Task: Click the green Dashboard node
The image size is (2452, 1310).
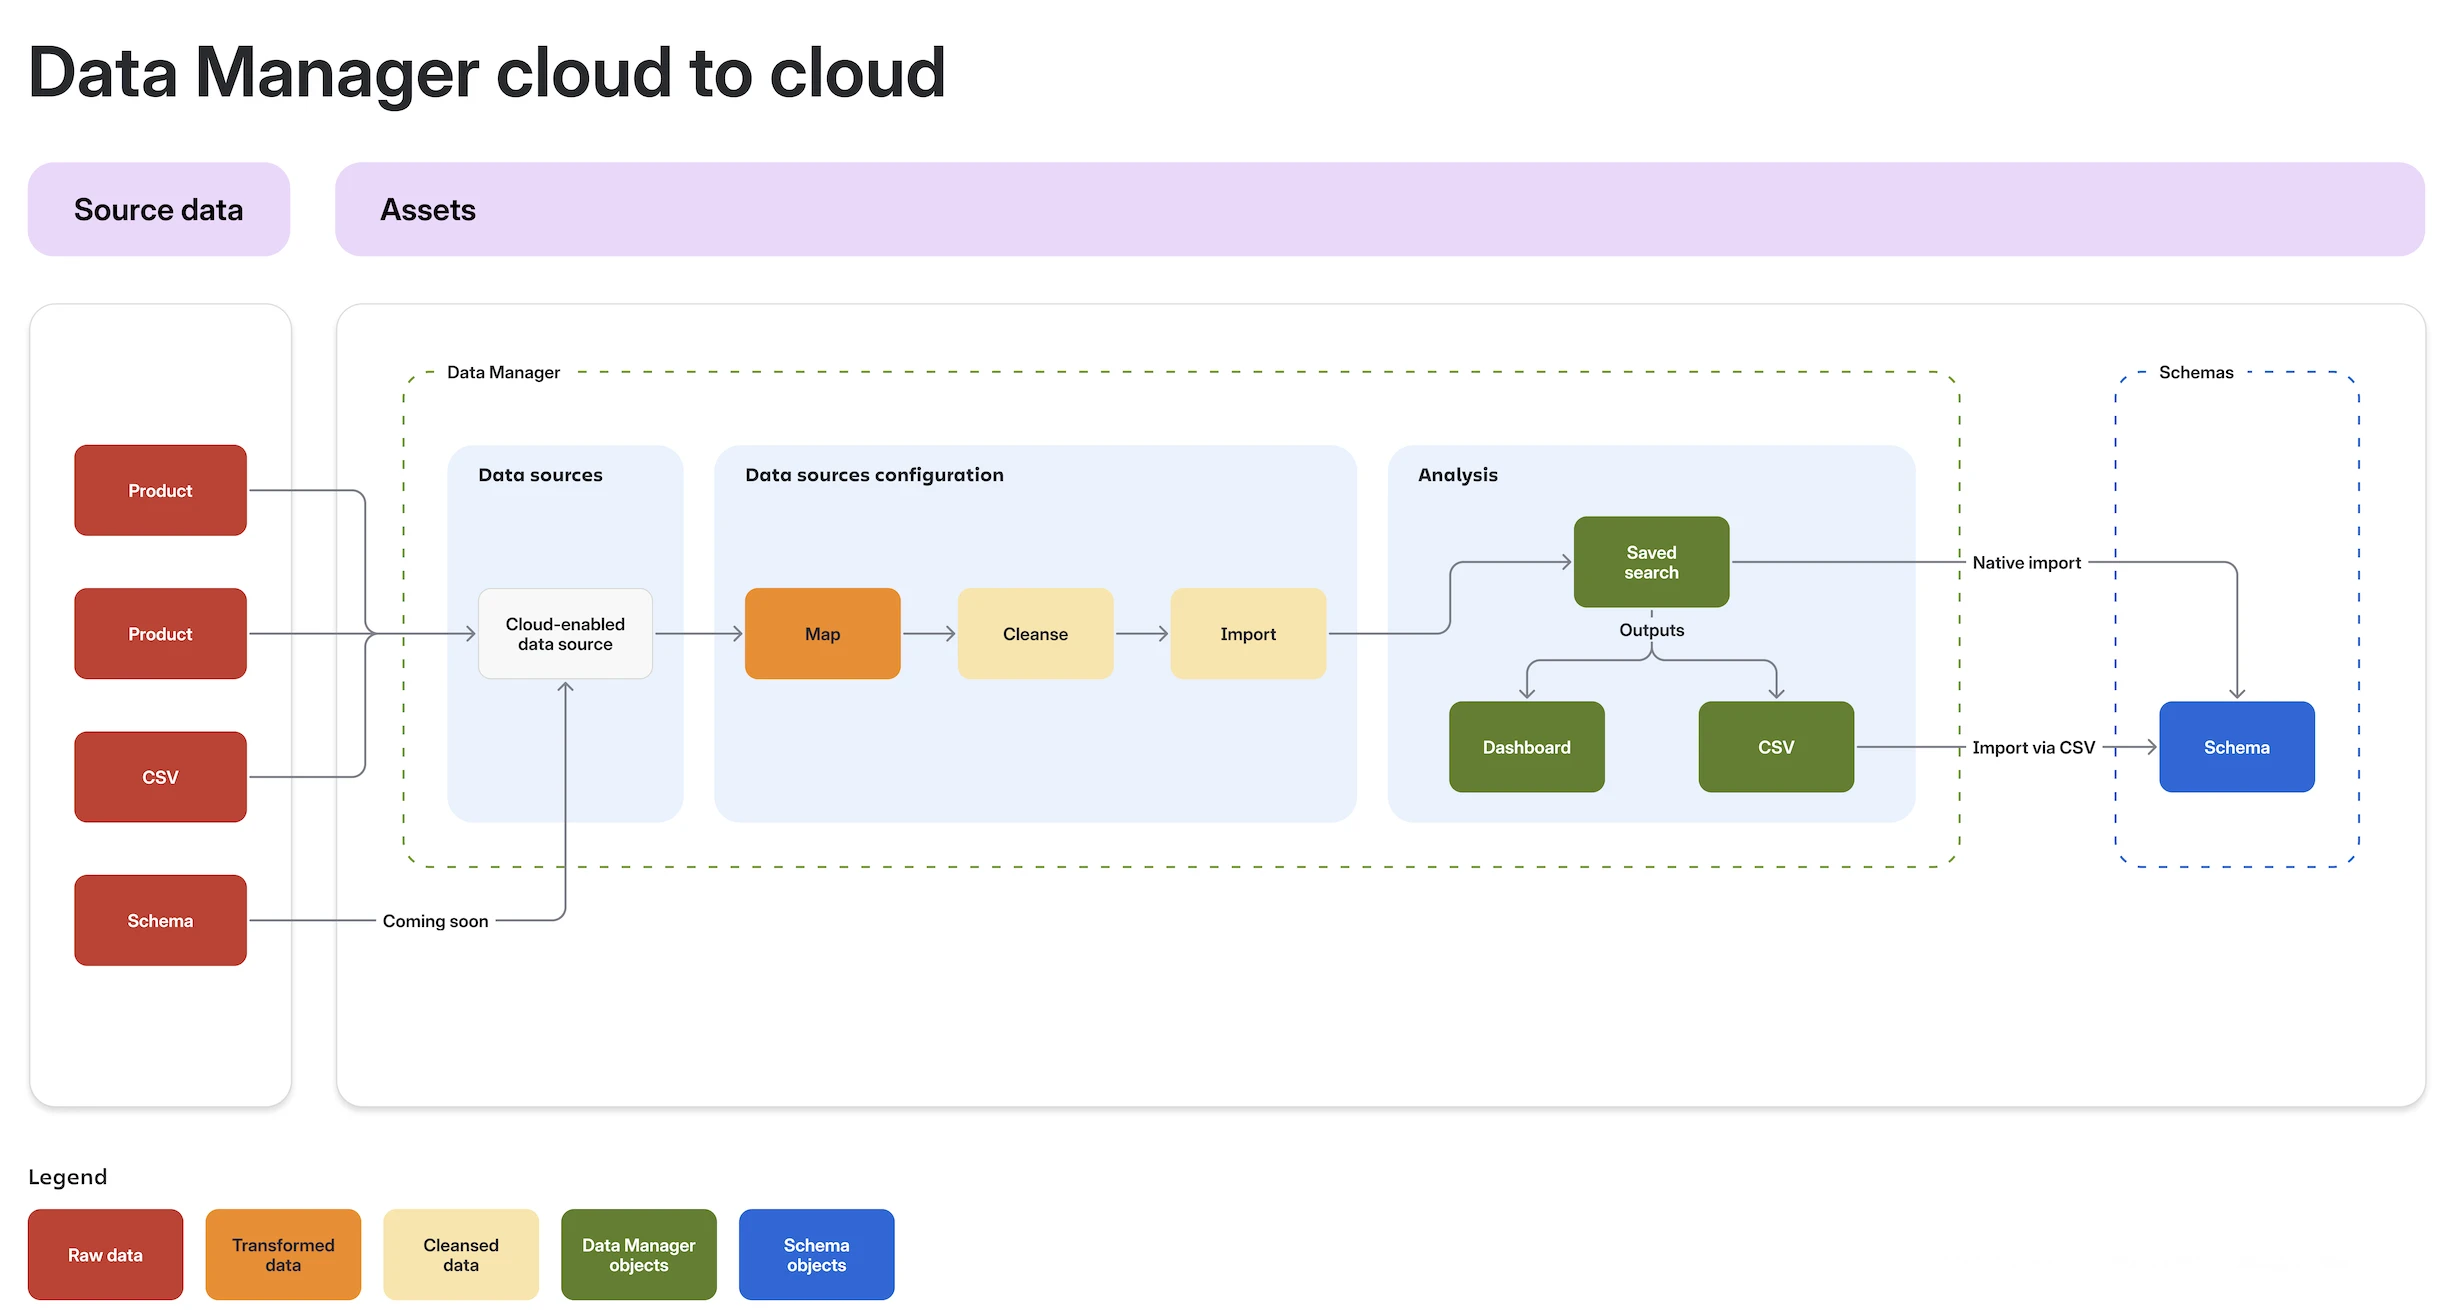Action: click(1526, 747)
